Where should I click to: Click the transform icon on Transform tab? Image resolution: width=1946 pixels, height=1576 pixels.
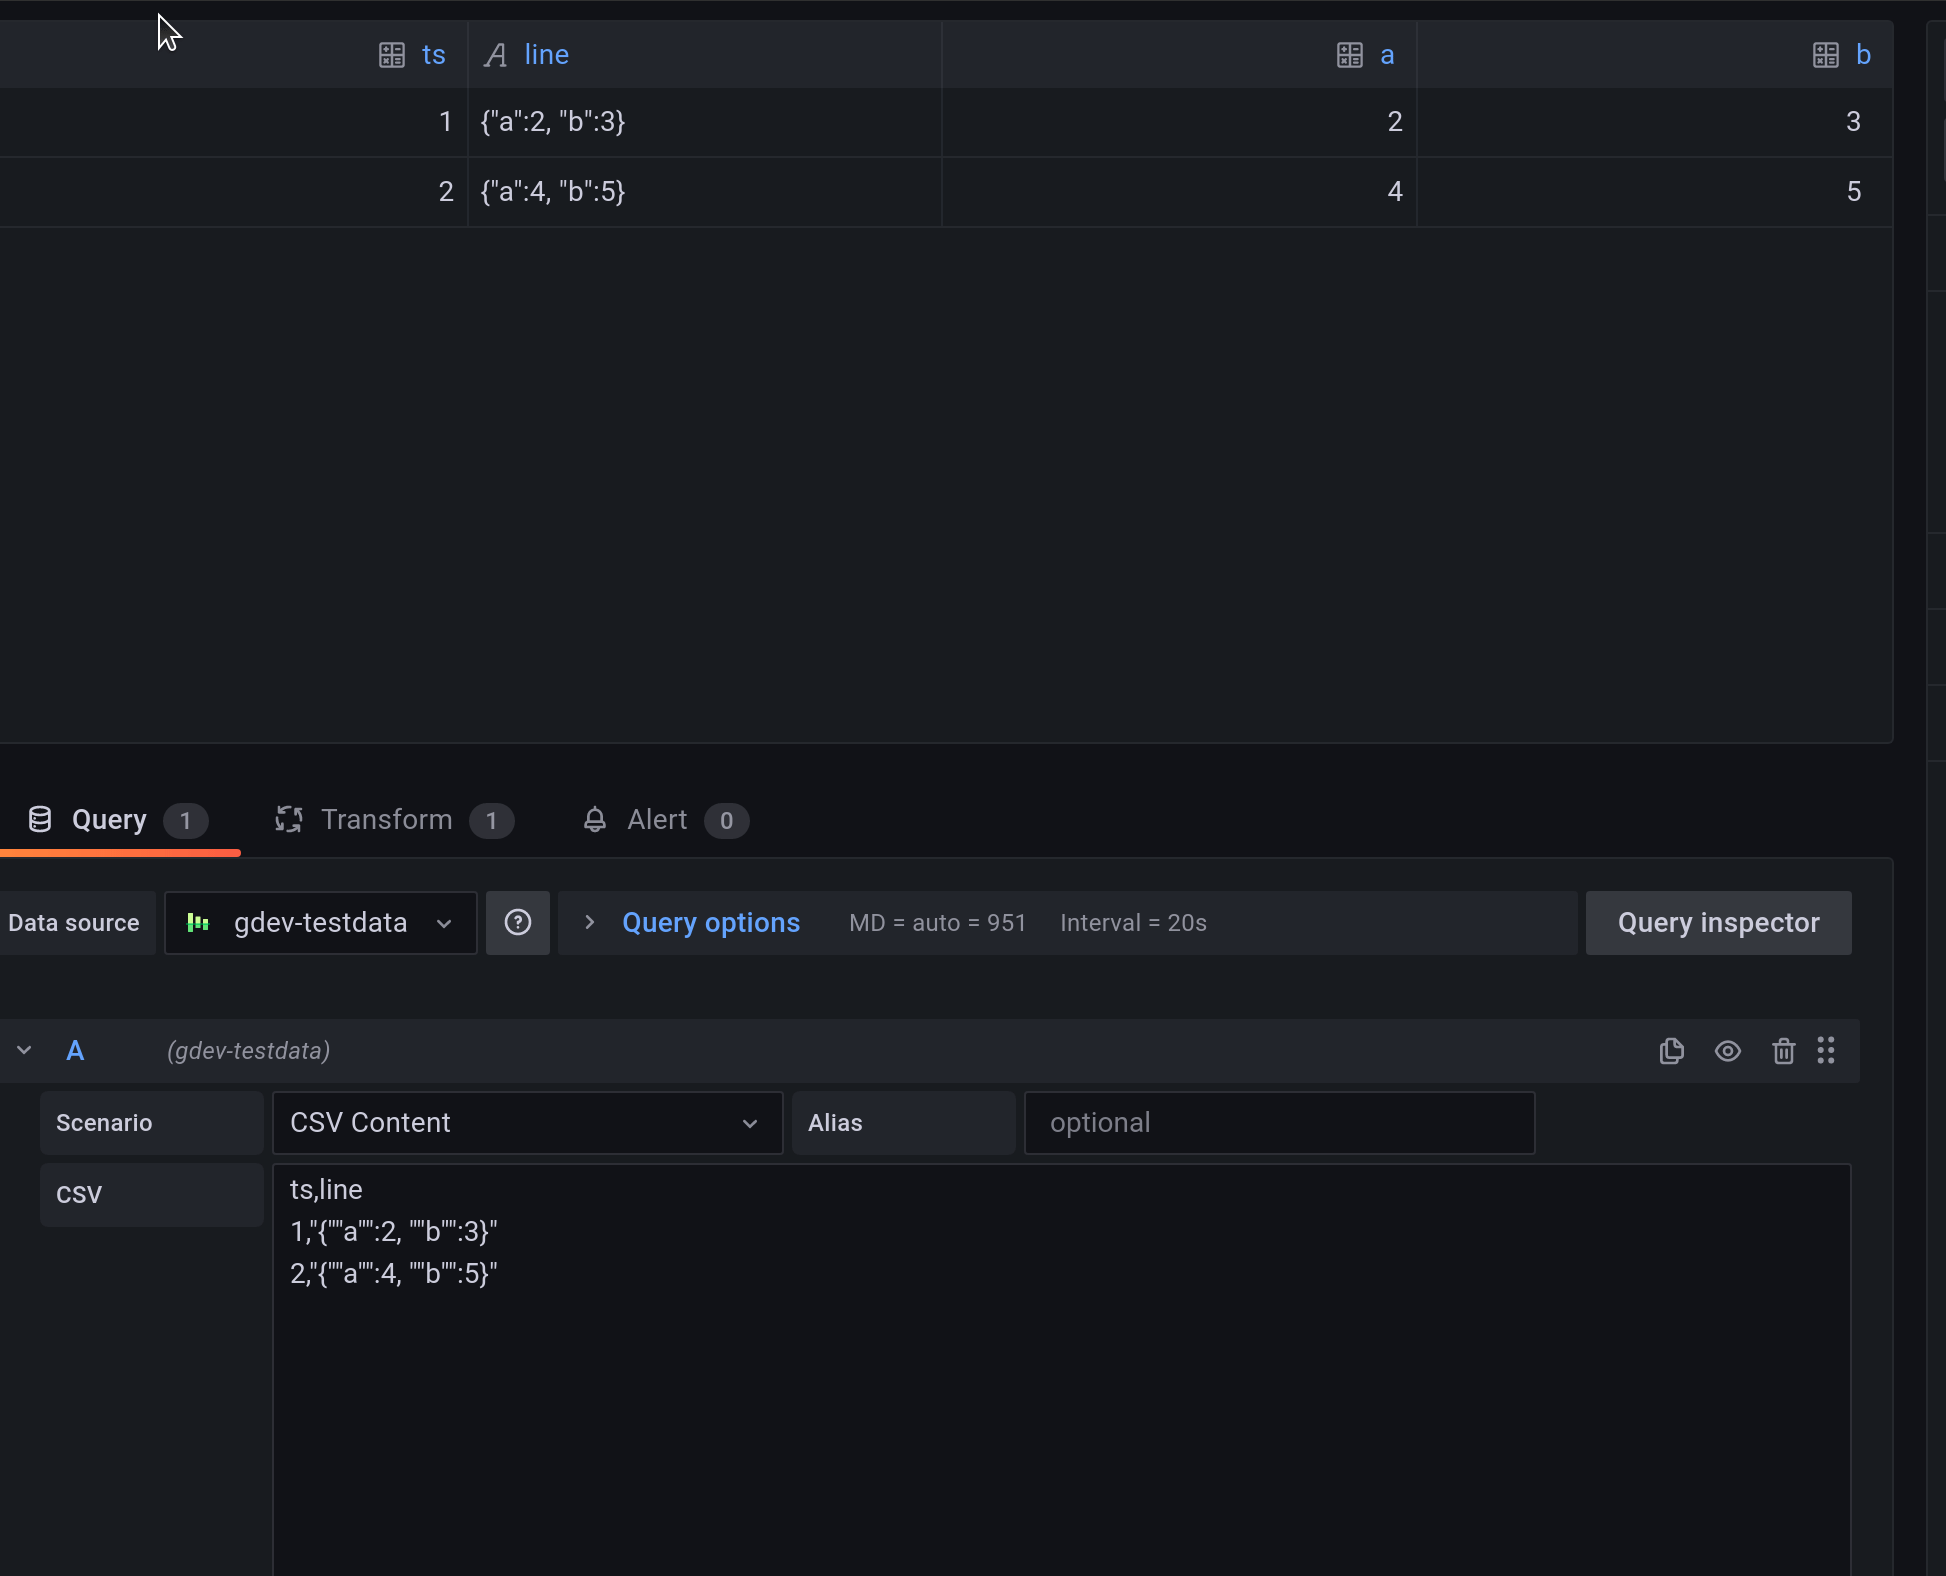pos(289,820)
